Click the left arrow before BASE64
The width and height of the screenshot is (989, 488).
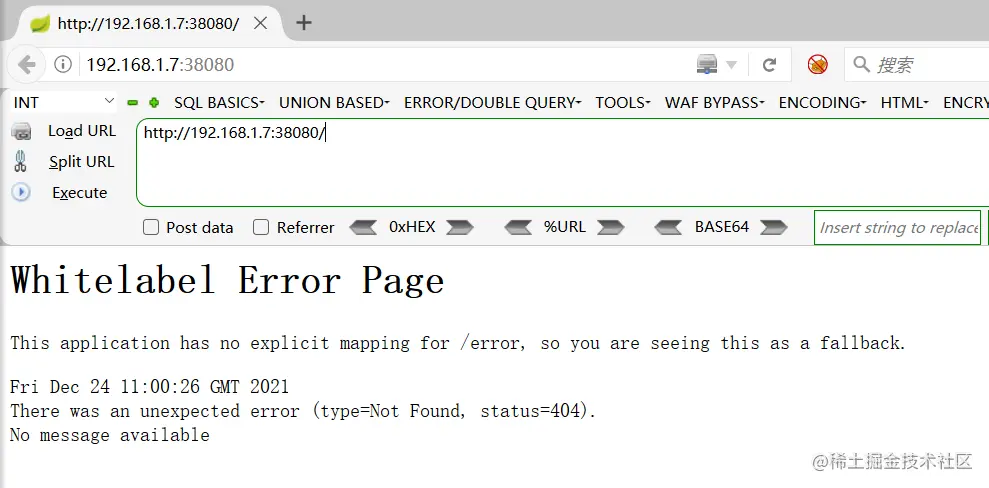point(669,227)
